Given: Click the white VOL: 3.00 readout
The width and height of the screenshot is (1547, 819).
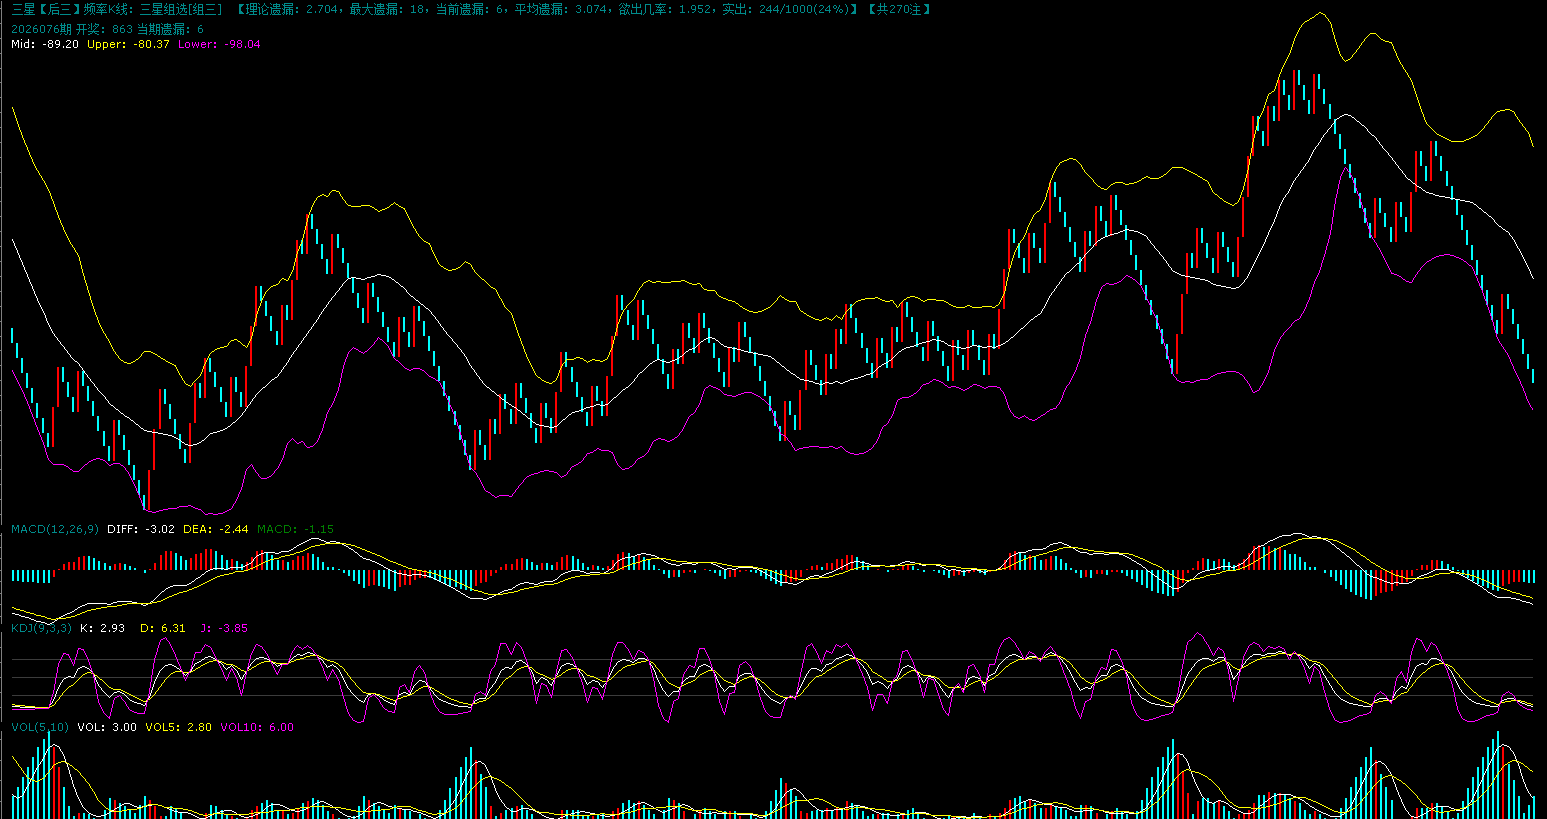Looking at the screenshot, I should point(107,727).
